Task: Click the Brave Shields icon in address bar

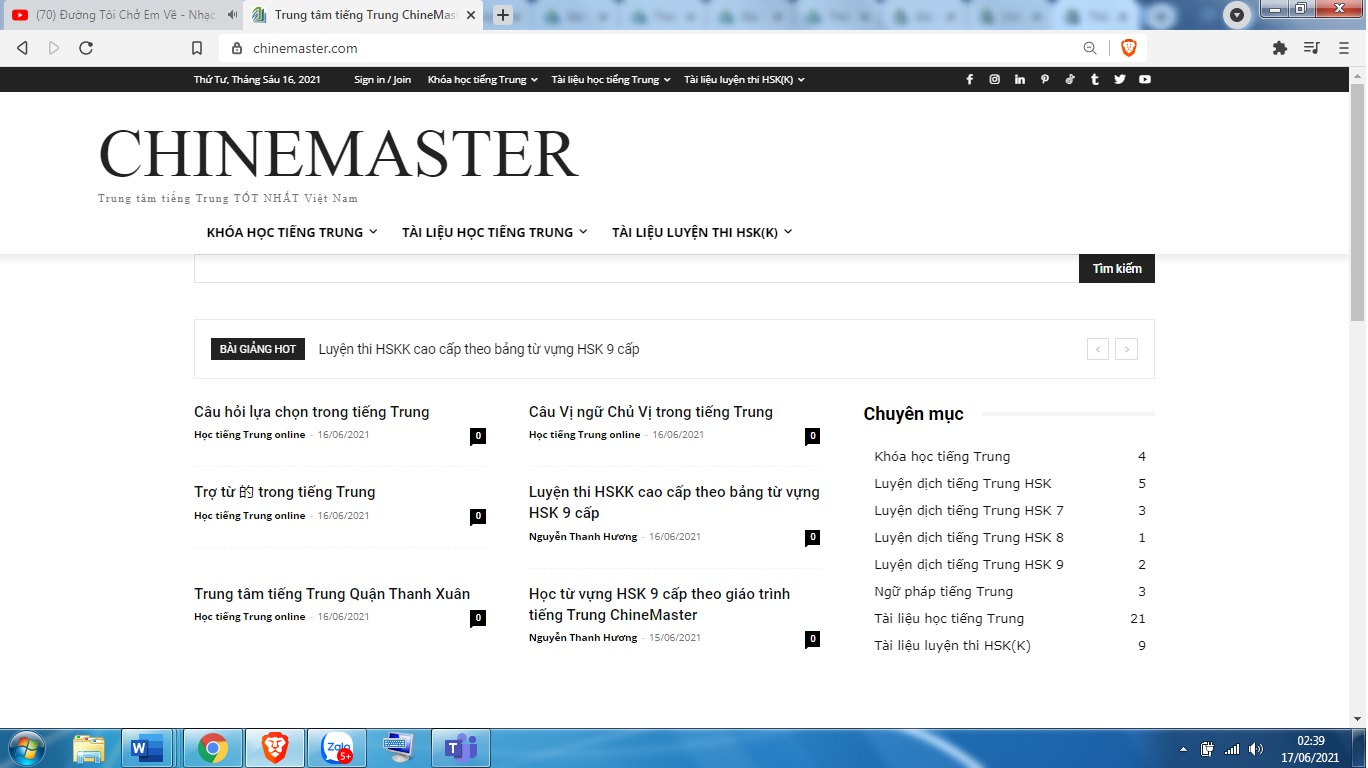Action: click(x=1128, y=48)
